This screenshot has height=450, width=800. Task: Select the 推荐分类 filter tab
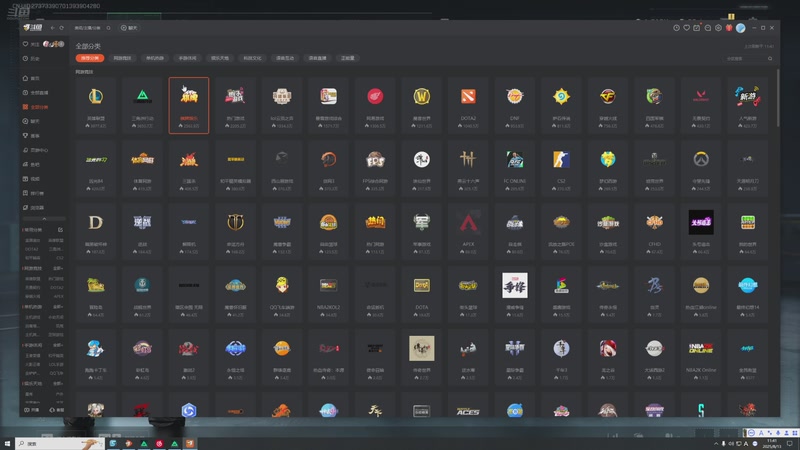(x=90, y=58)
